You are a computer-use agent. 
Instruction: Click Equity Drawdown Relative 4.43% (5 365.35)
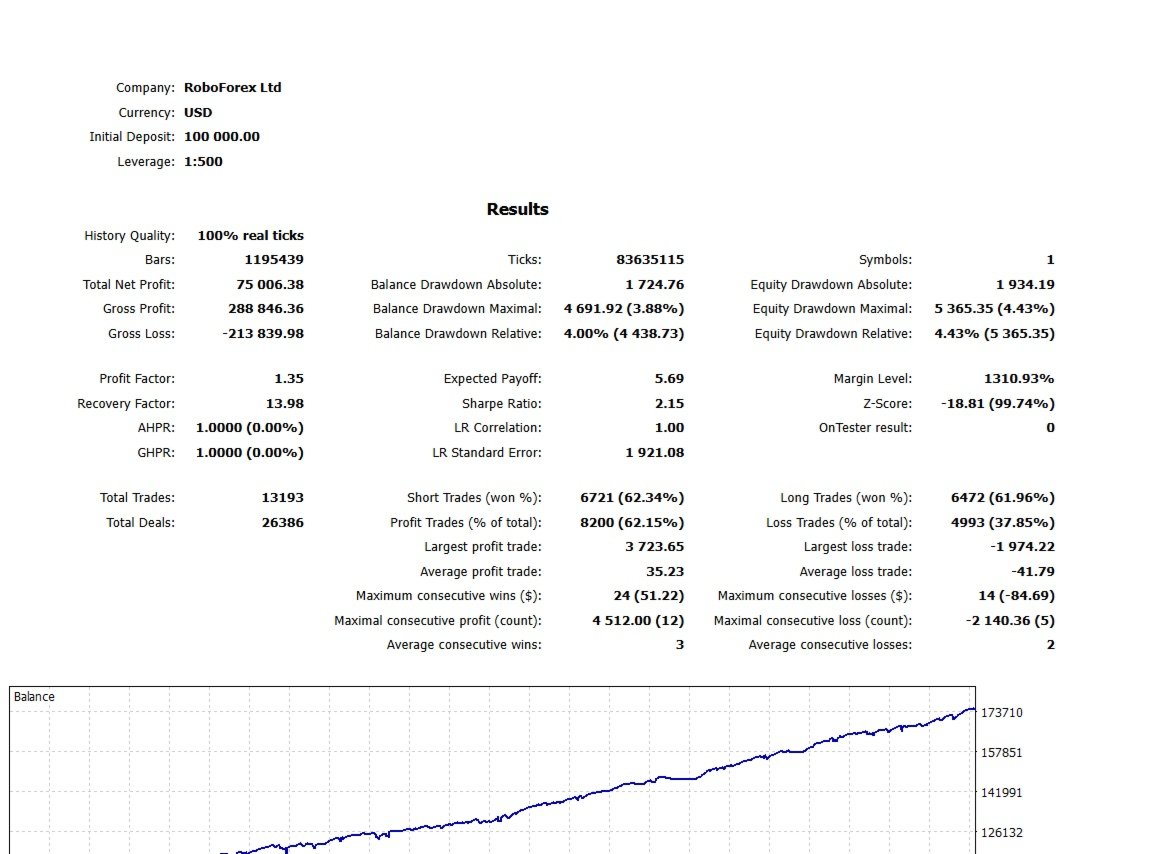click(x=994, y=334)
